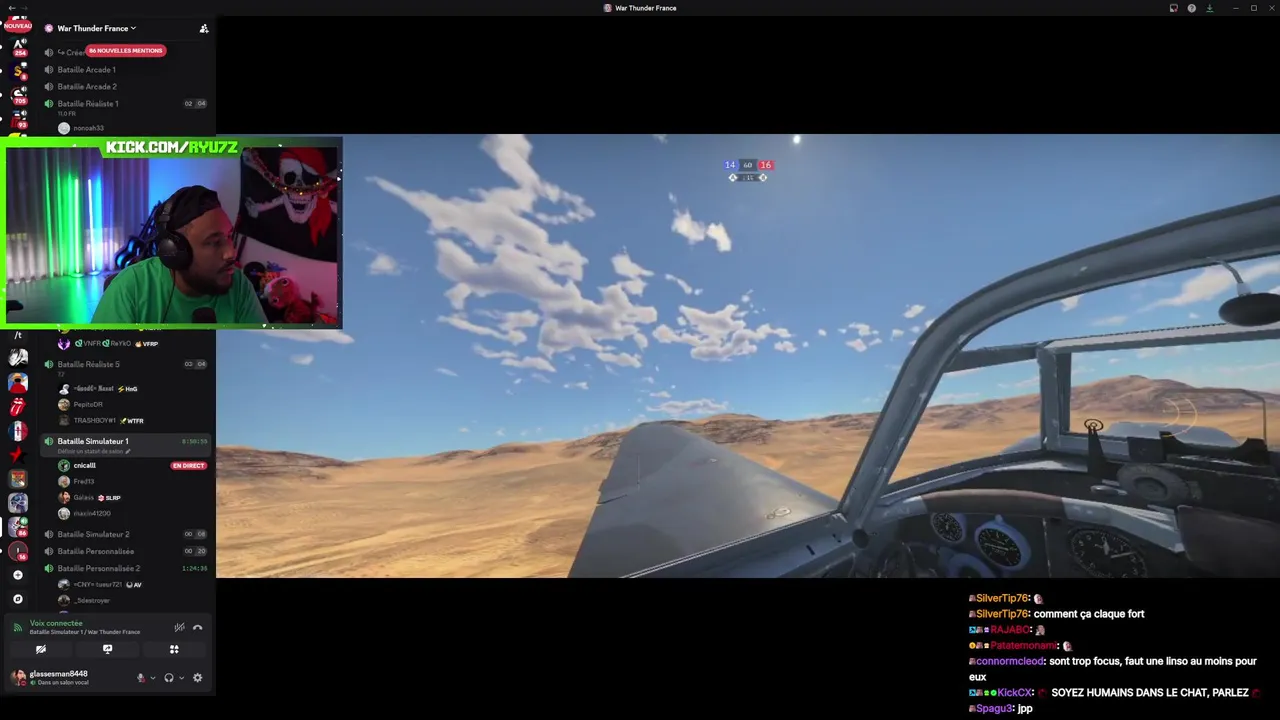The width and height of the screenshot is (1280, 720).
Task: Open the server with the 86 badge
Action: click(x=18, y=527)
